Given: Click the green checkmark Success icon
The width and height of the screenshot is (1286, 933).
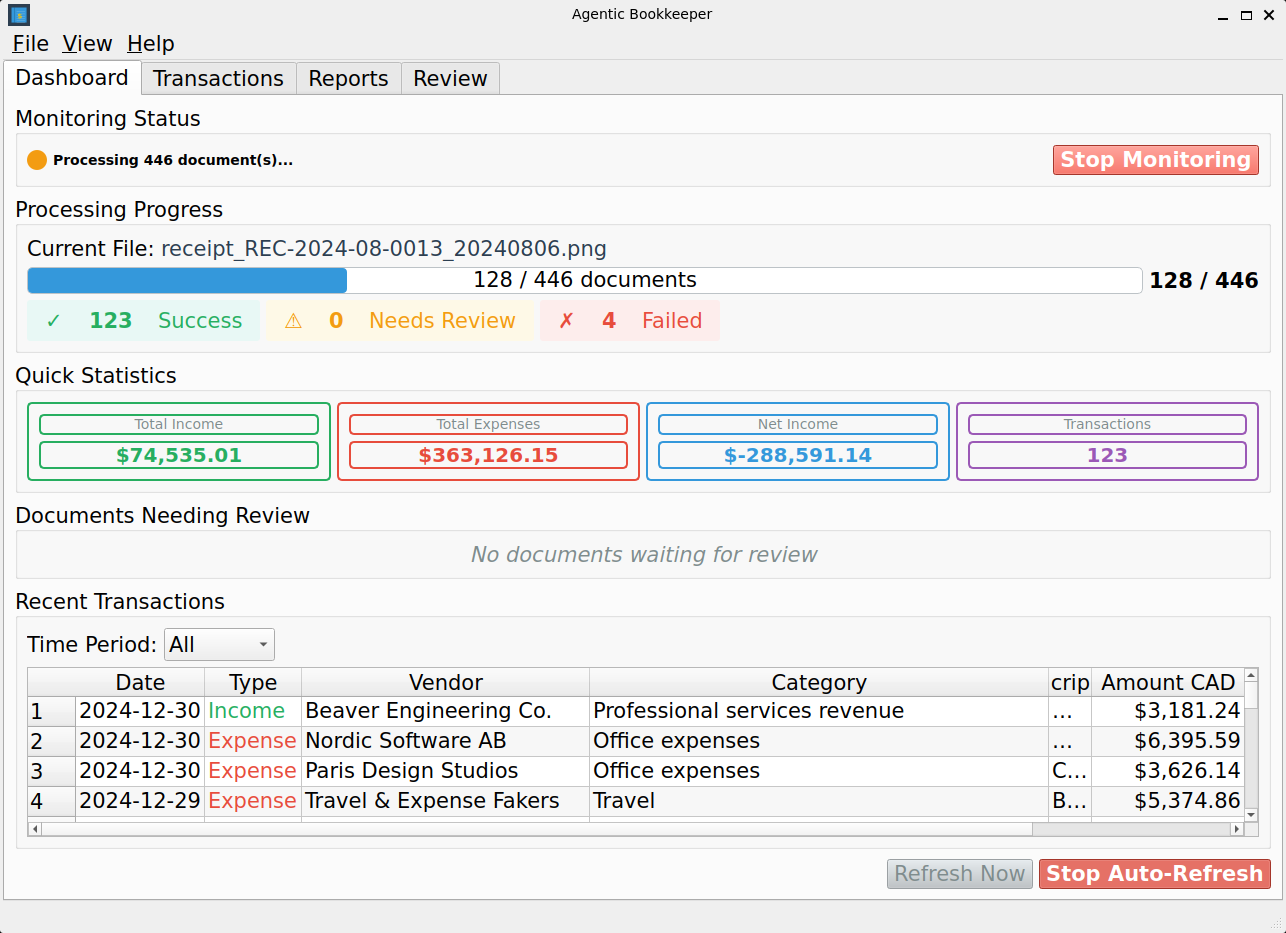Looking at the screenshot, I should tap(54, 320).
